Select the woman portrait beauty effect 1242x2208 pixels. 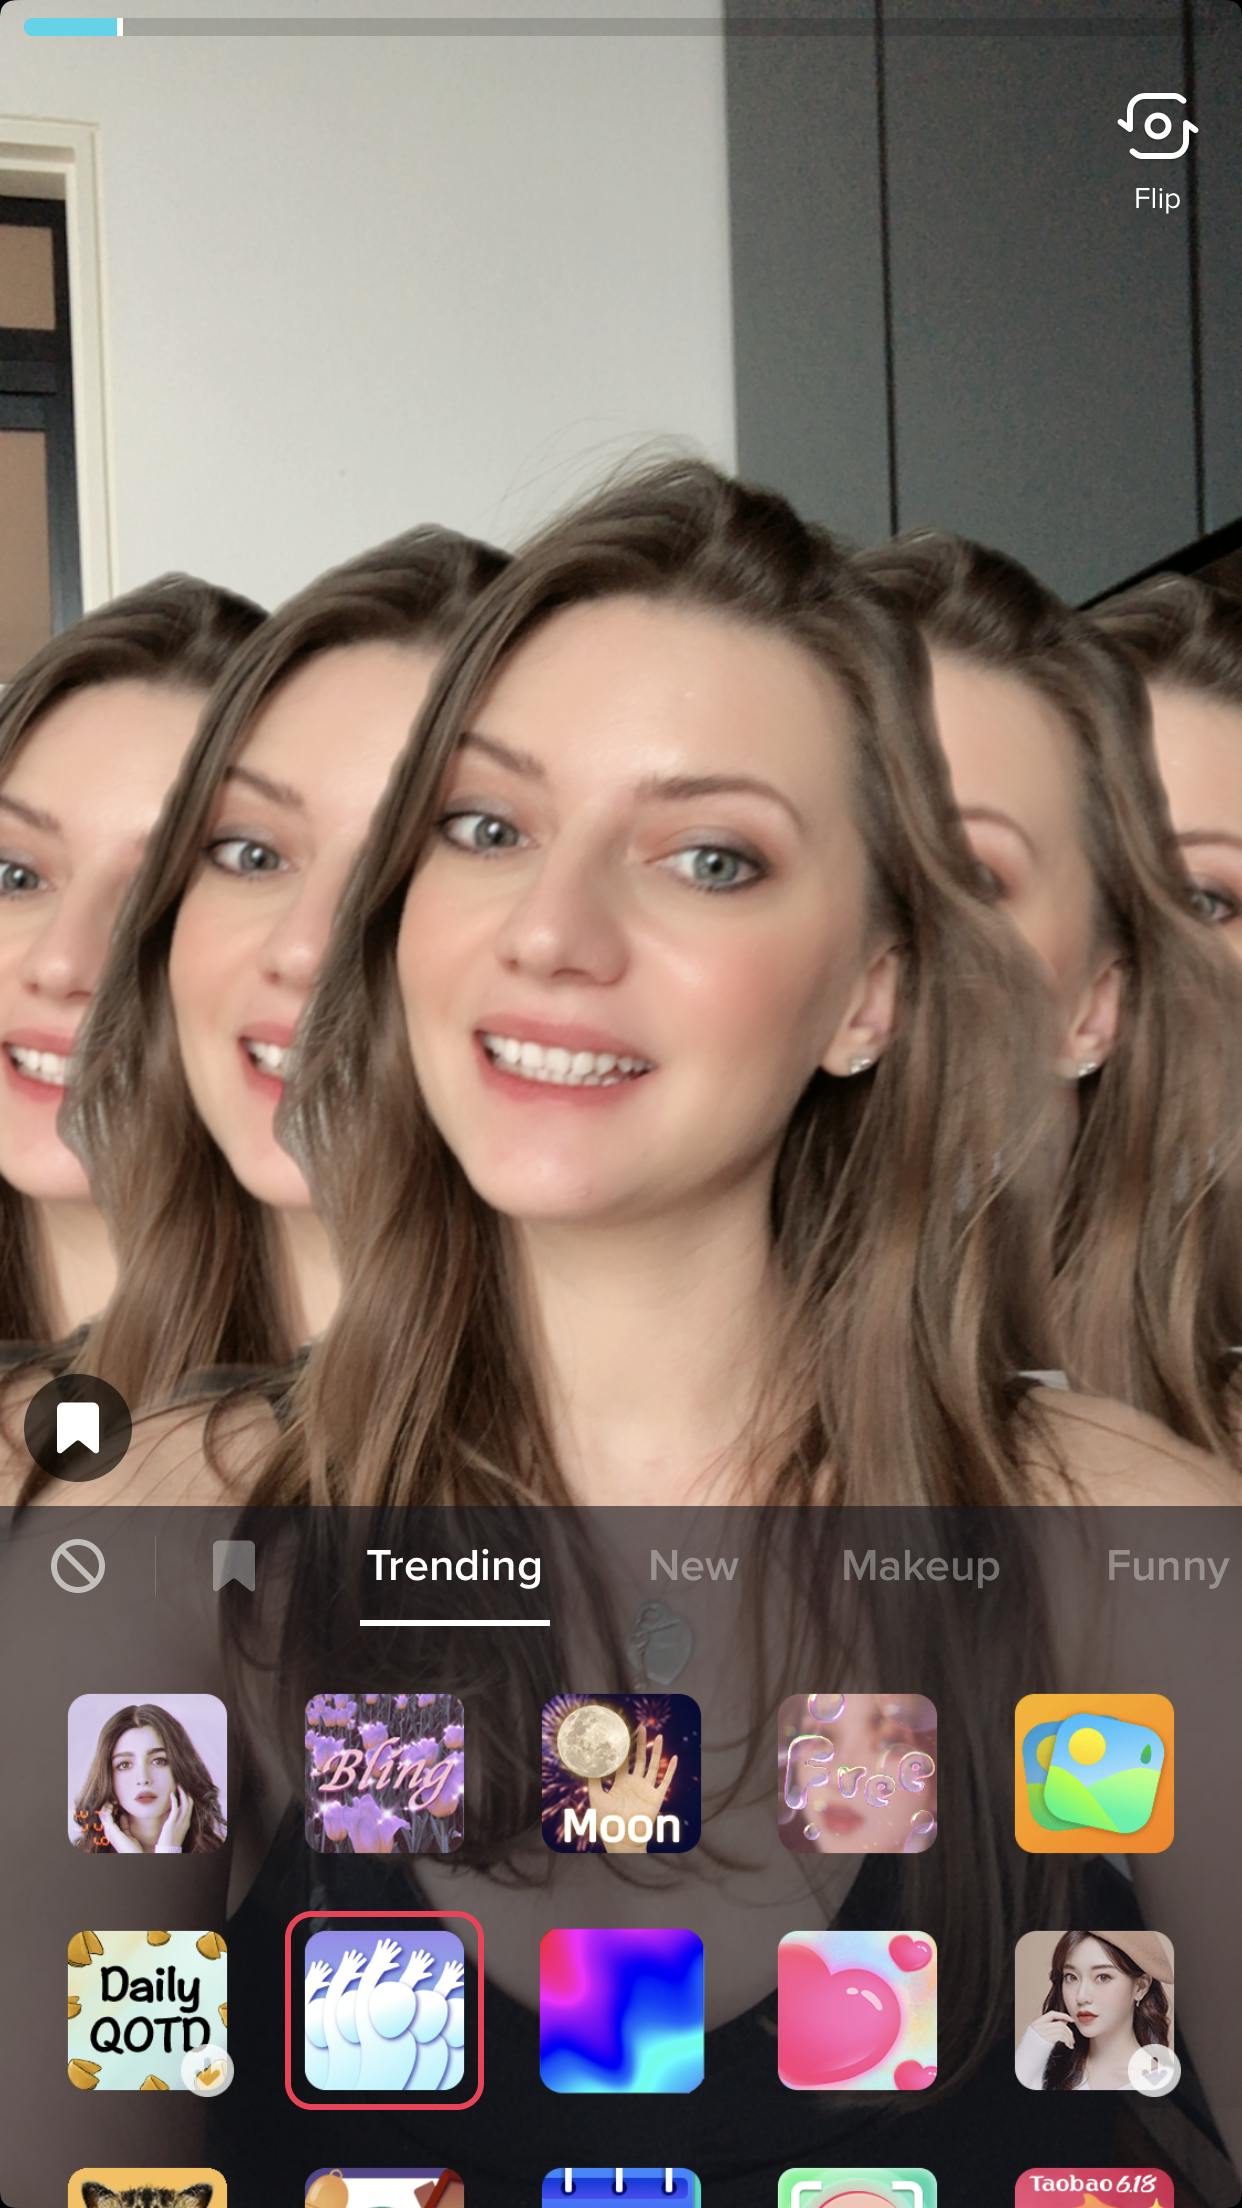tap(147, 1773)
